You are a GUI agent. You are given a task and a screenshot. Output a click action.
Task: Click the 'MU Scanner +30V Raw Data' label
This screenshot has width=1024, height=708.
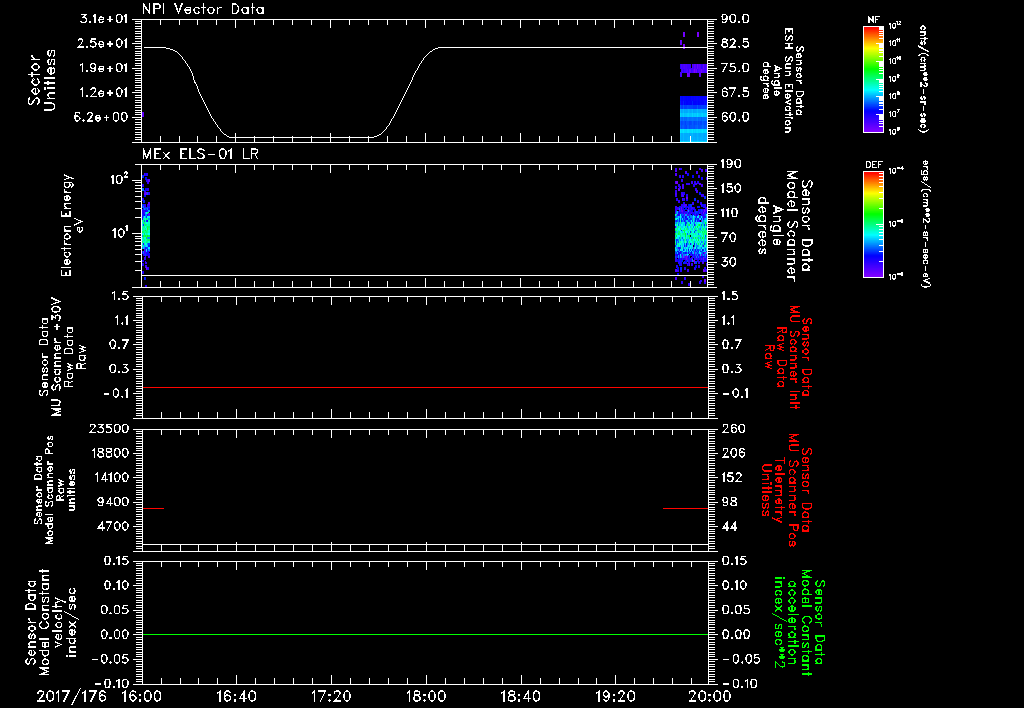pyautogui.click(x=62, y=357)
